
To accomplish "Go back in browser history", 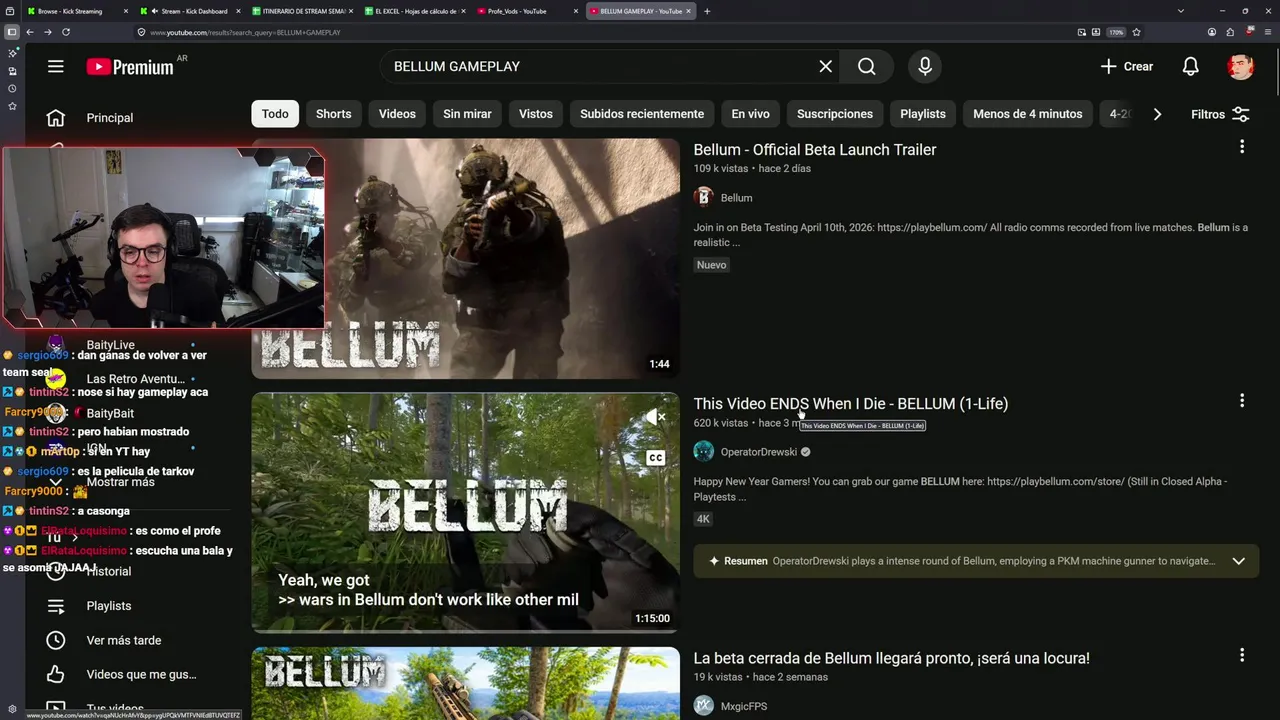I will [x=30, y=32].
